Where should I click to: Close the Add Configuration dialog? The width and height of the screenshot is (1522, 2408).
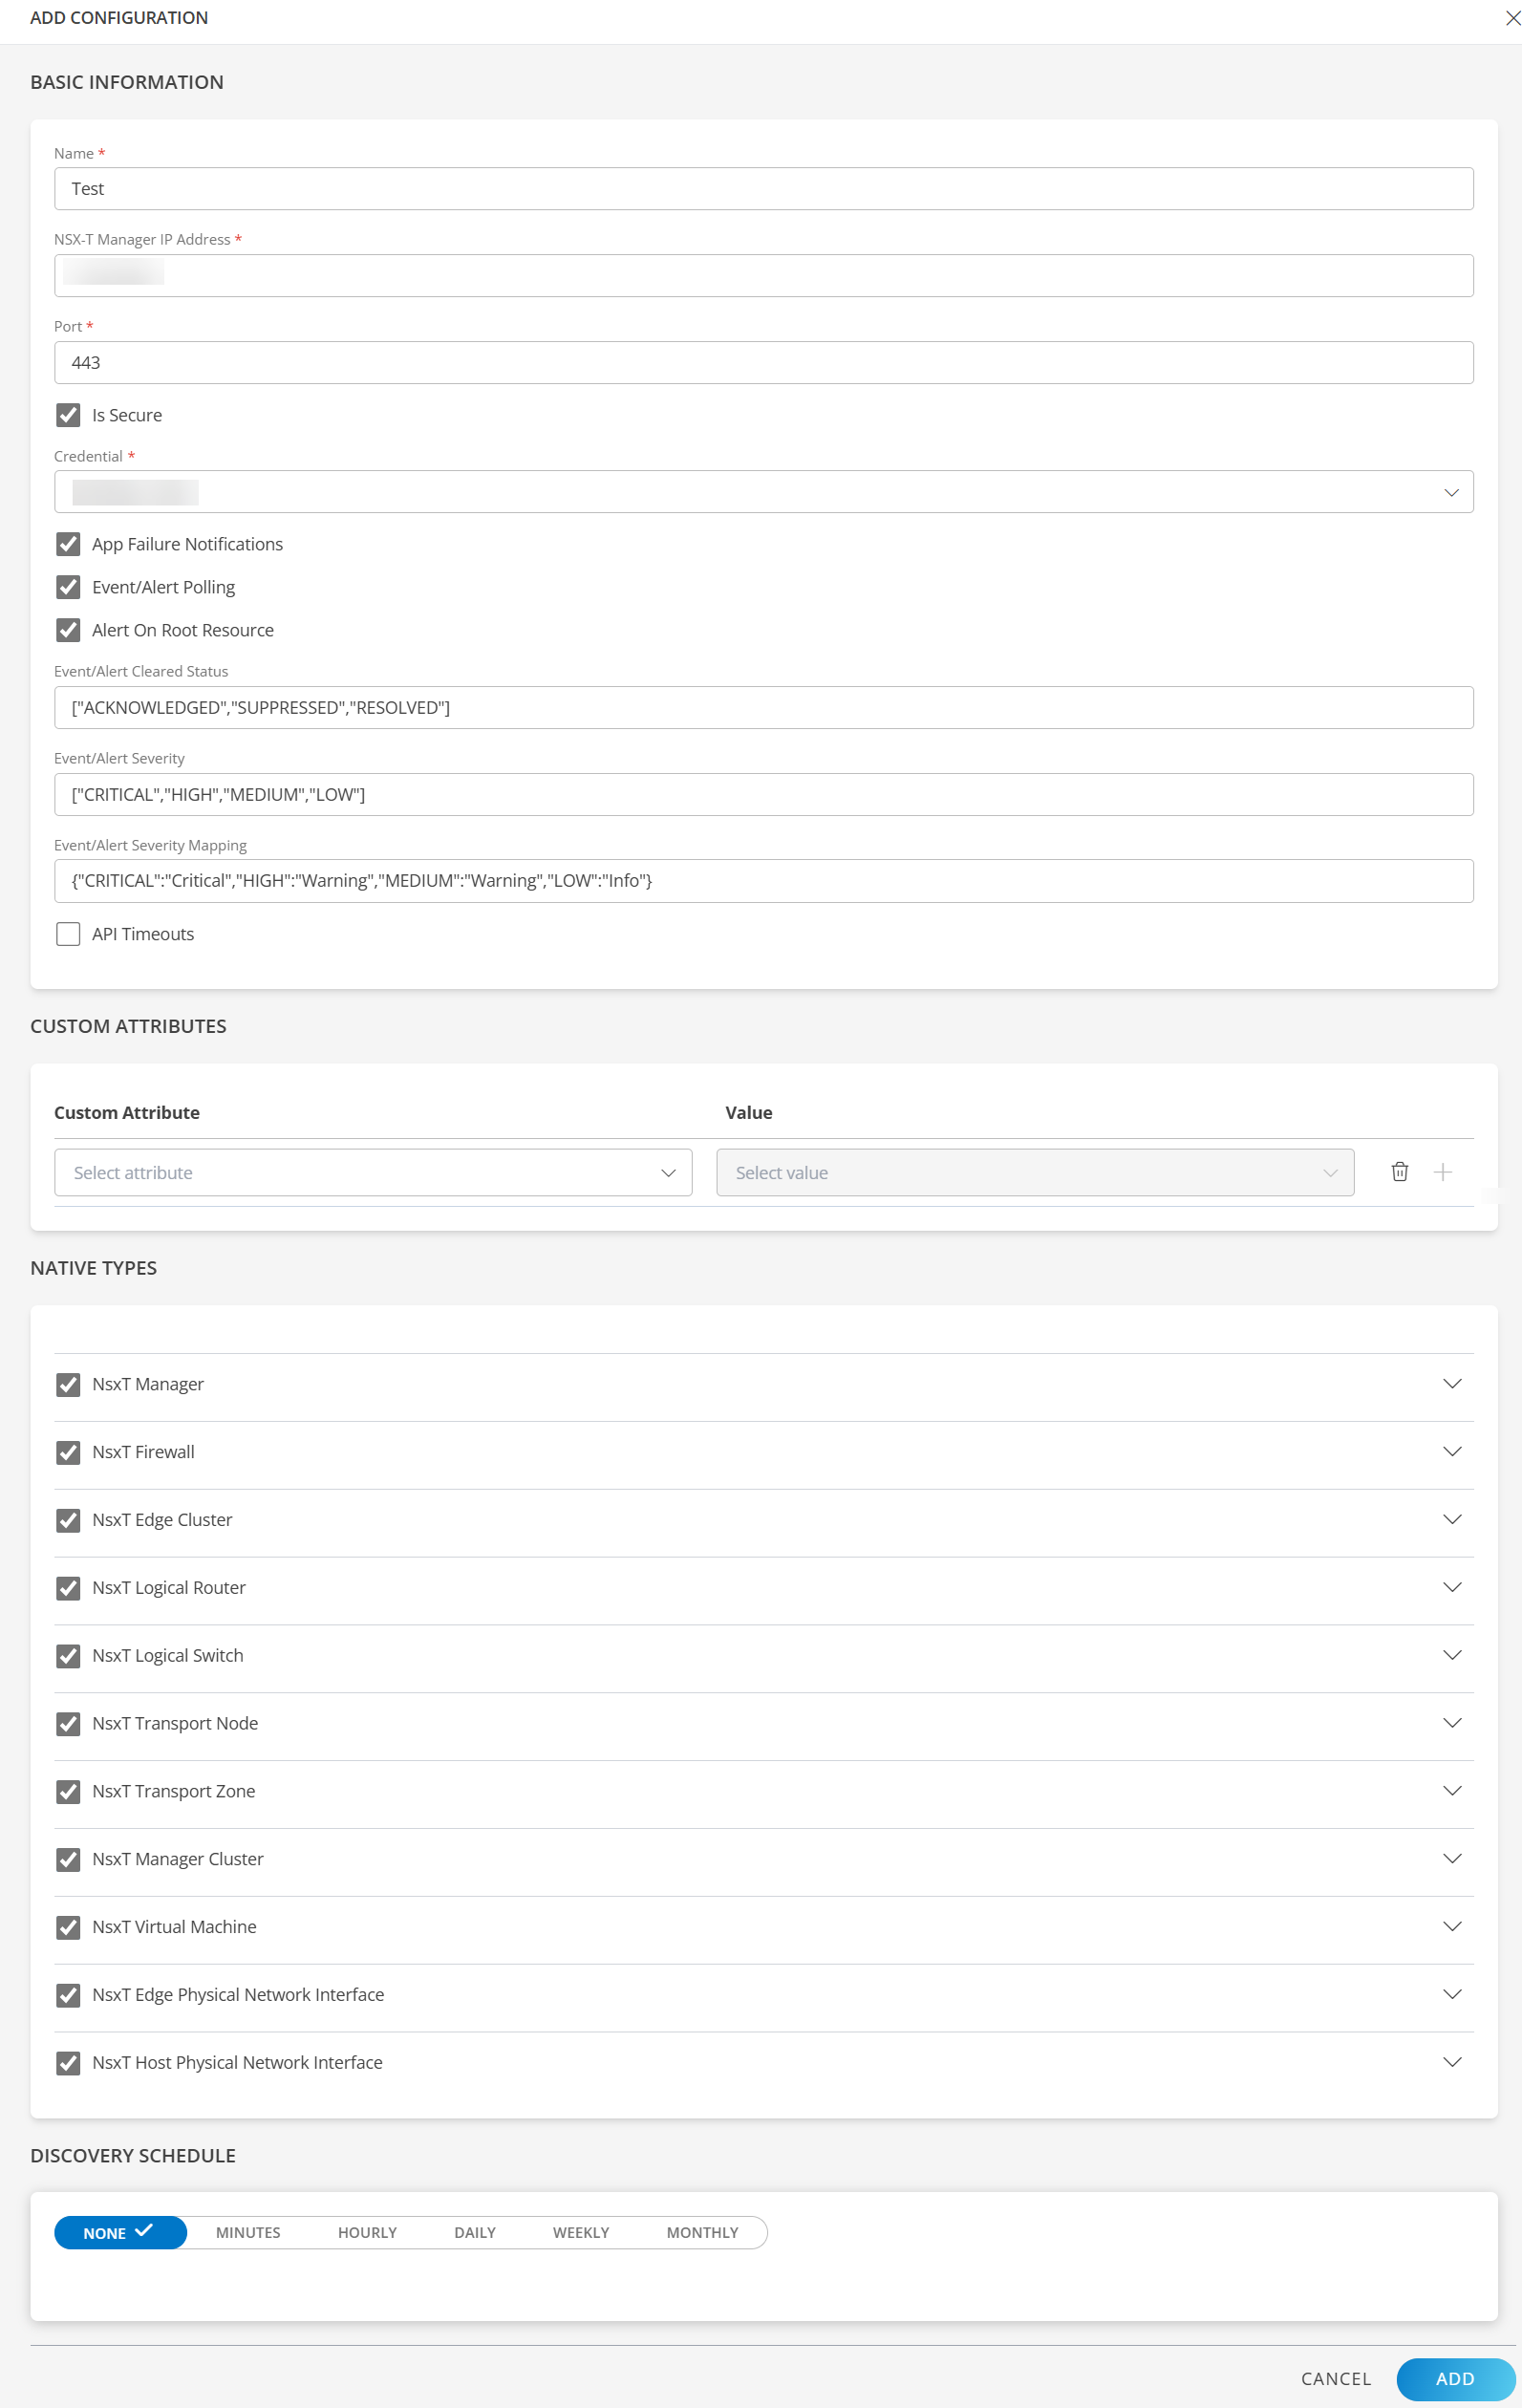(1511, 18)
